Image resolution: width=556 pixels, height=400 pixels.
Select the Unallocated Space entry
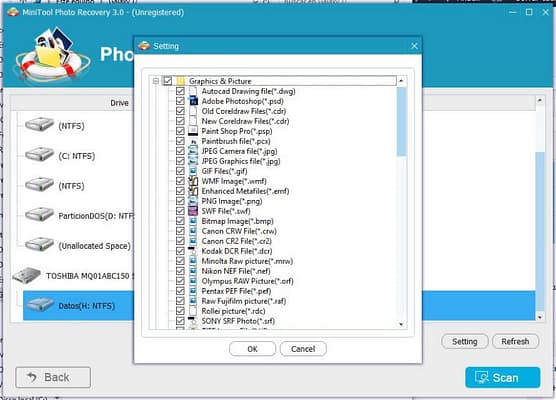94,246
